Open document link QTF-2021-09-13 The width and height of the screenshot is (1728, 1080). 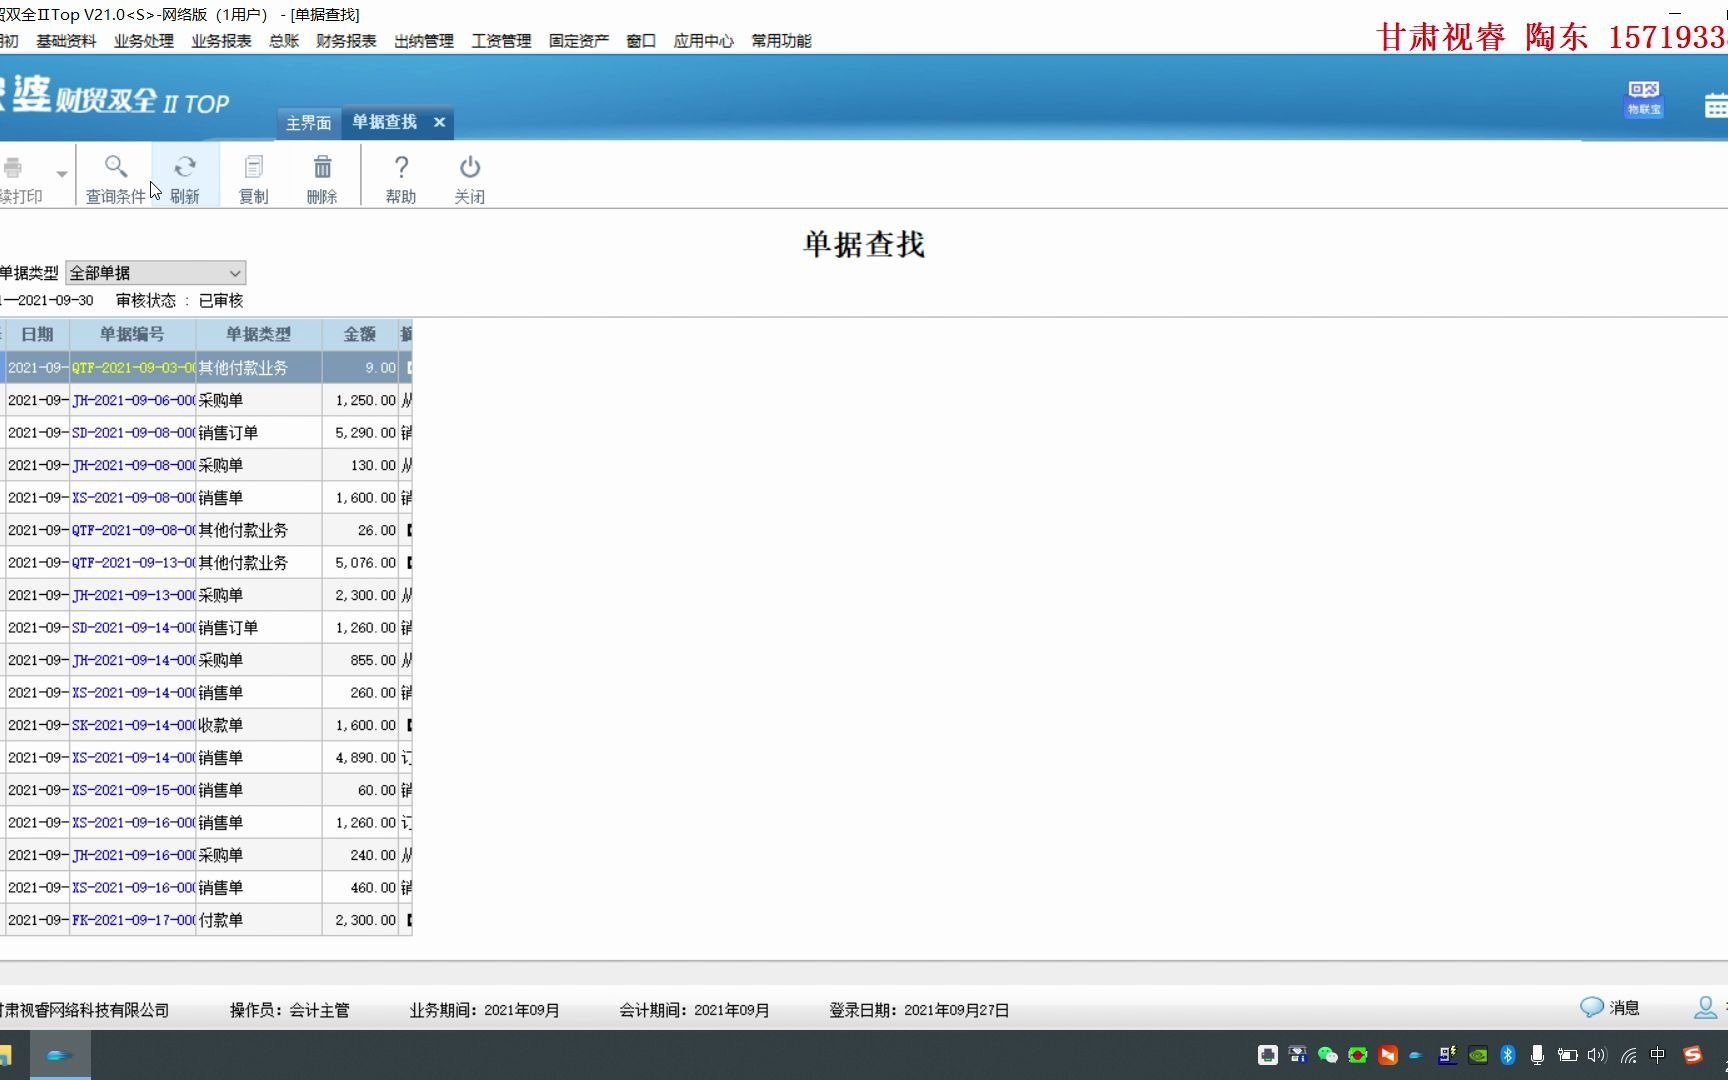tap(133, 563)
